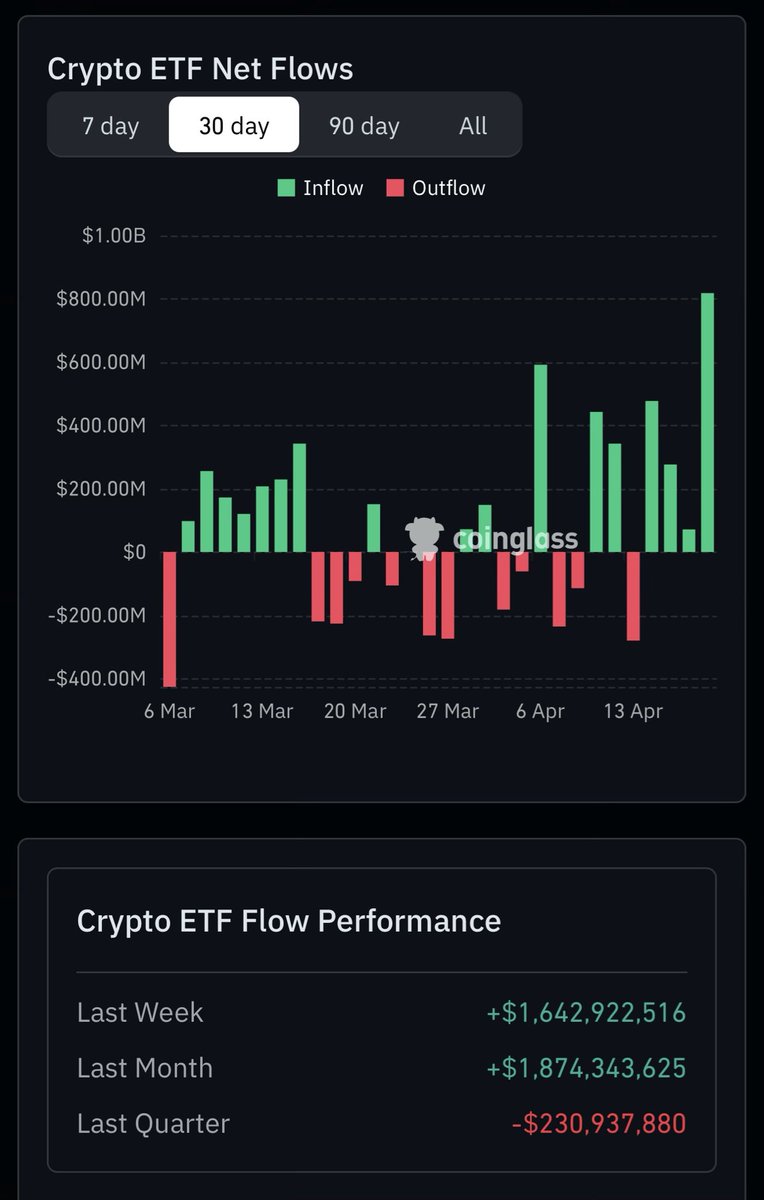This screenshot has height=1200, width=764.
Task: Click the 13 Apr date axis label
Action: [634, 711]
